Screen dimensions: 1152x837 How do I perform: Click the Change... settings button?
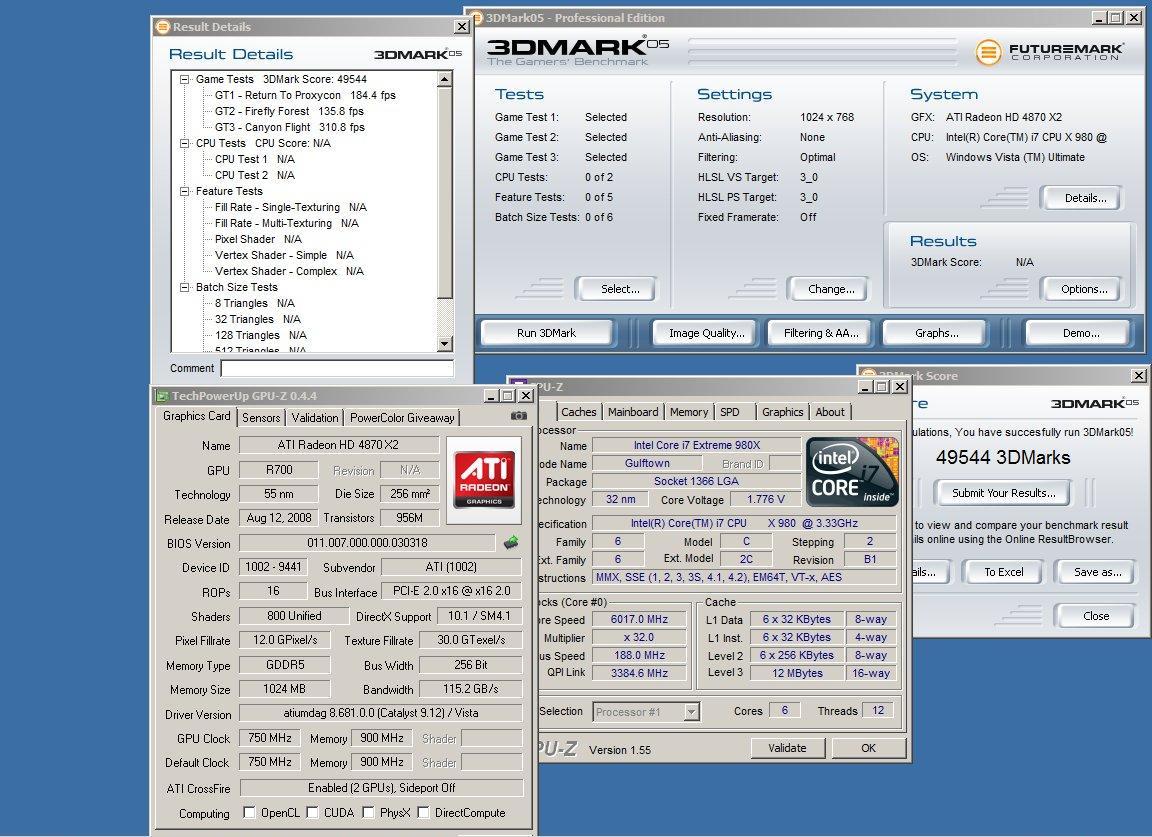tap(831, 289)
